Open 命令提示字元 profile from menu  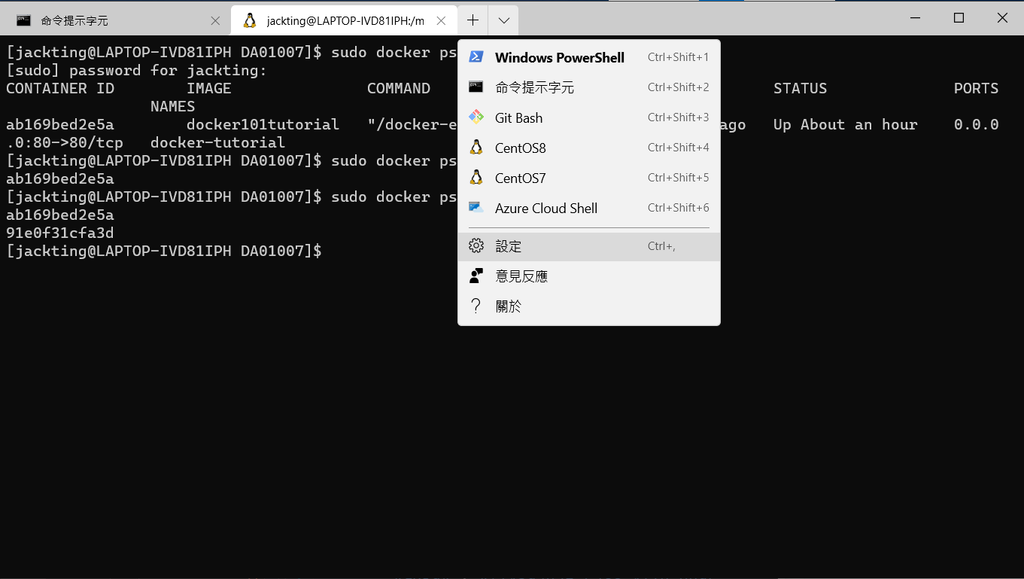589,87
